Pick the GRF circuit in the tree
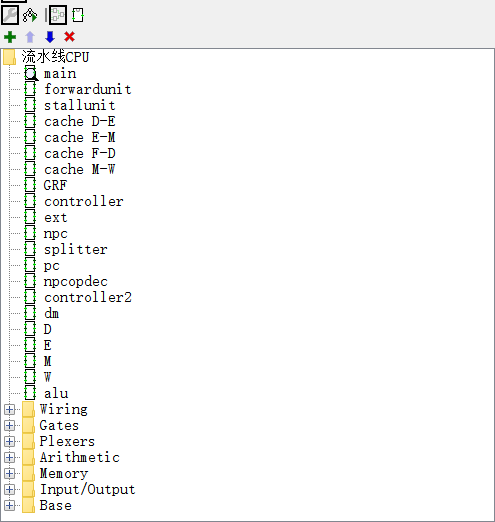 click(x=55, y=185)
